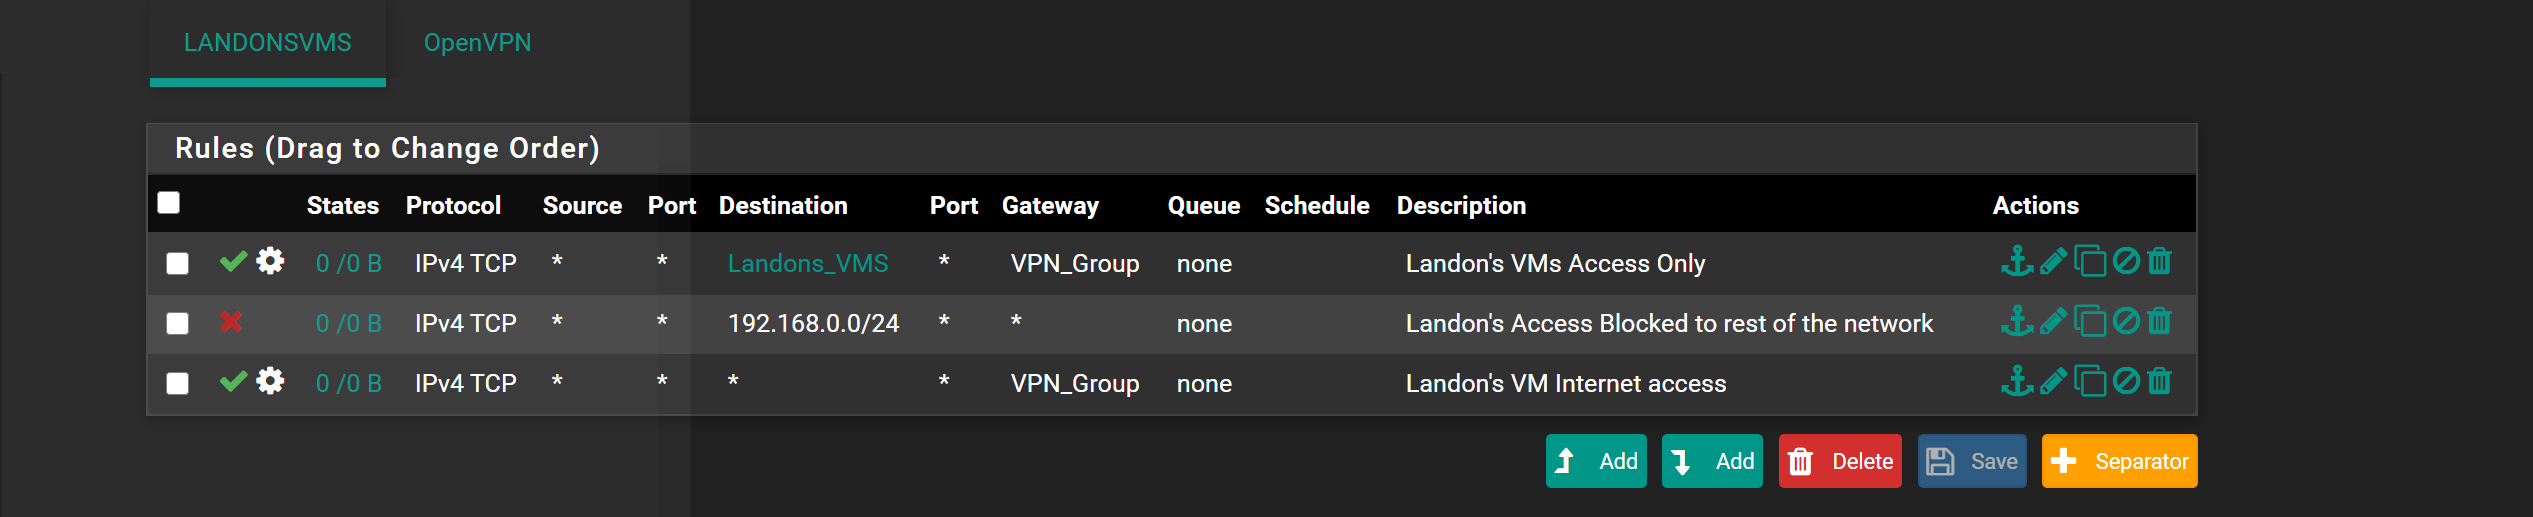The width and height of the screenshot is (2533, 517).
Task: Select checkbox for 192.168.0.0/24 block rule
Action: coord(177,323)
